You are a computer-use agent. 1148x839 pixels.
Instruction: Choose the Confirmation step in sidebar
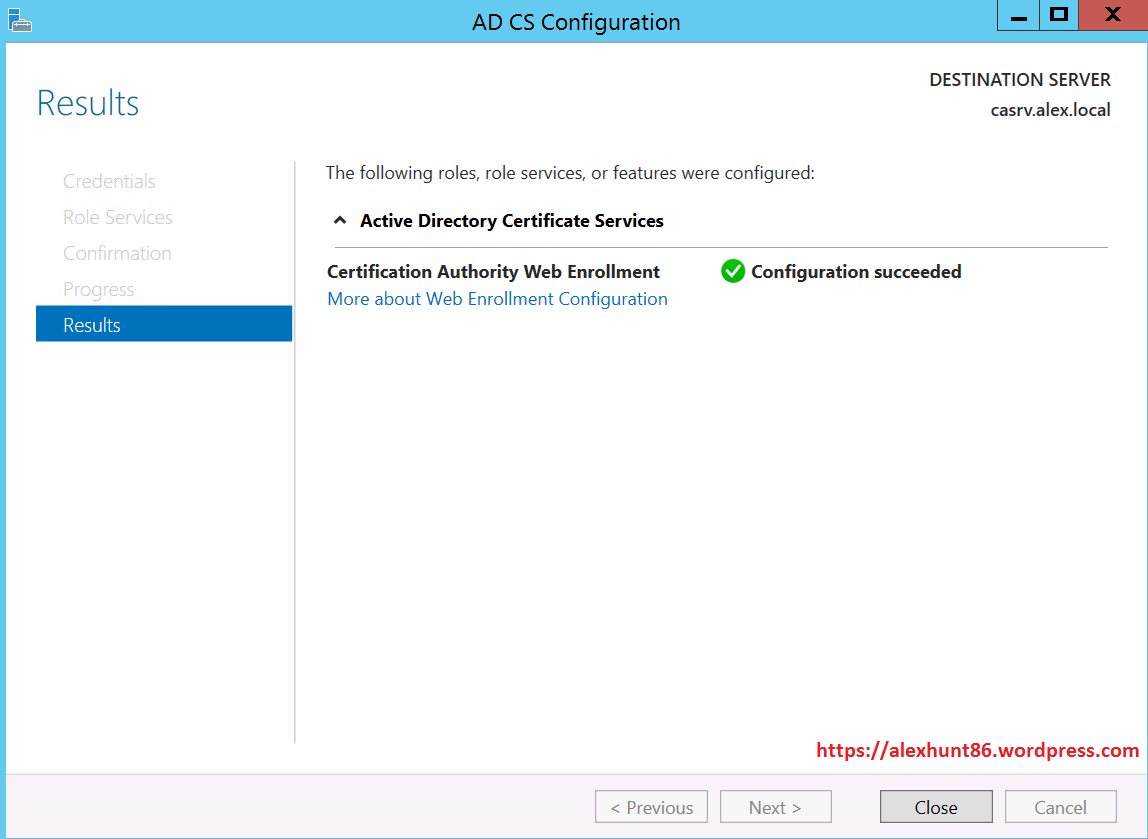click(117, 253)
